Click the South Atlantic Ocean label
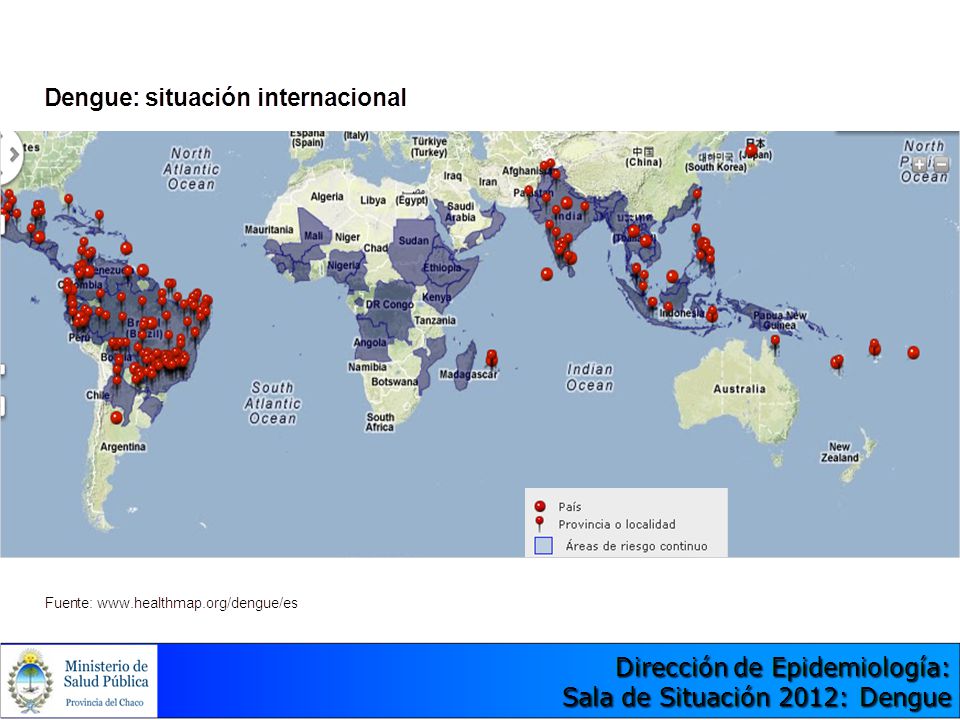This screenshot has width=960, height=720. click(273, 403)
